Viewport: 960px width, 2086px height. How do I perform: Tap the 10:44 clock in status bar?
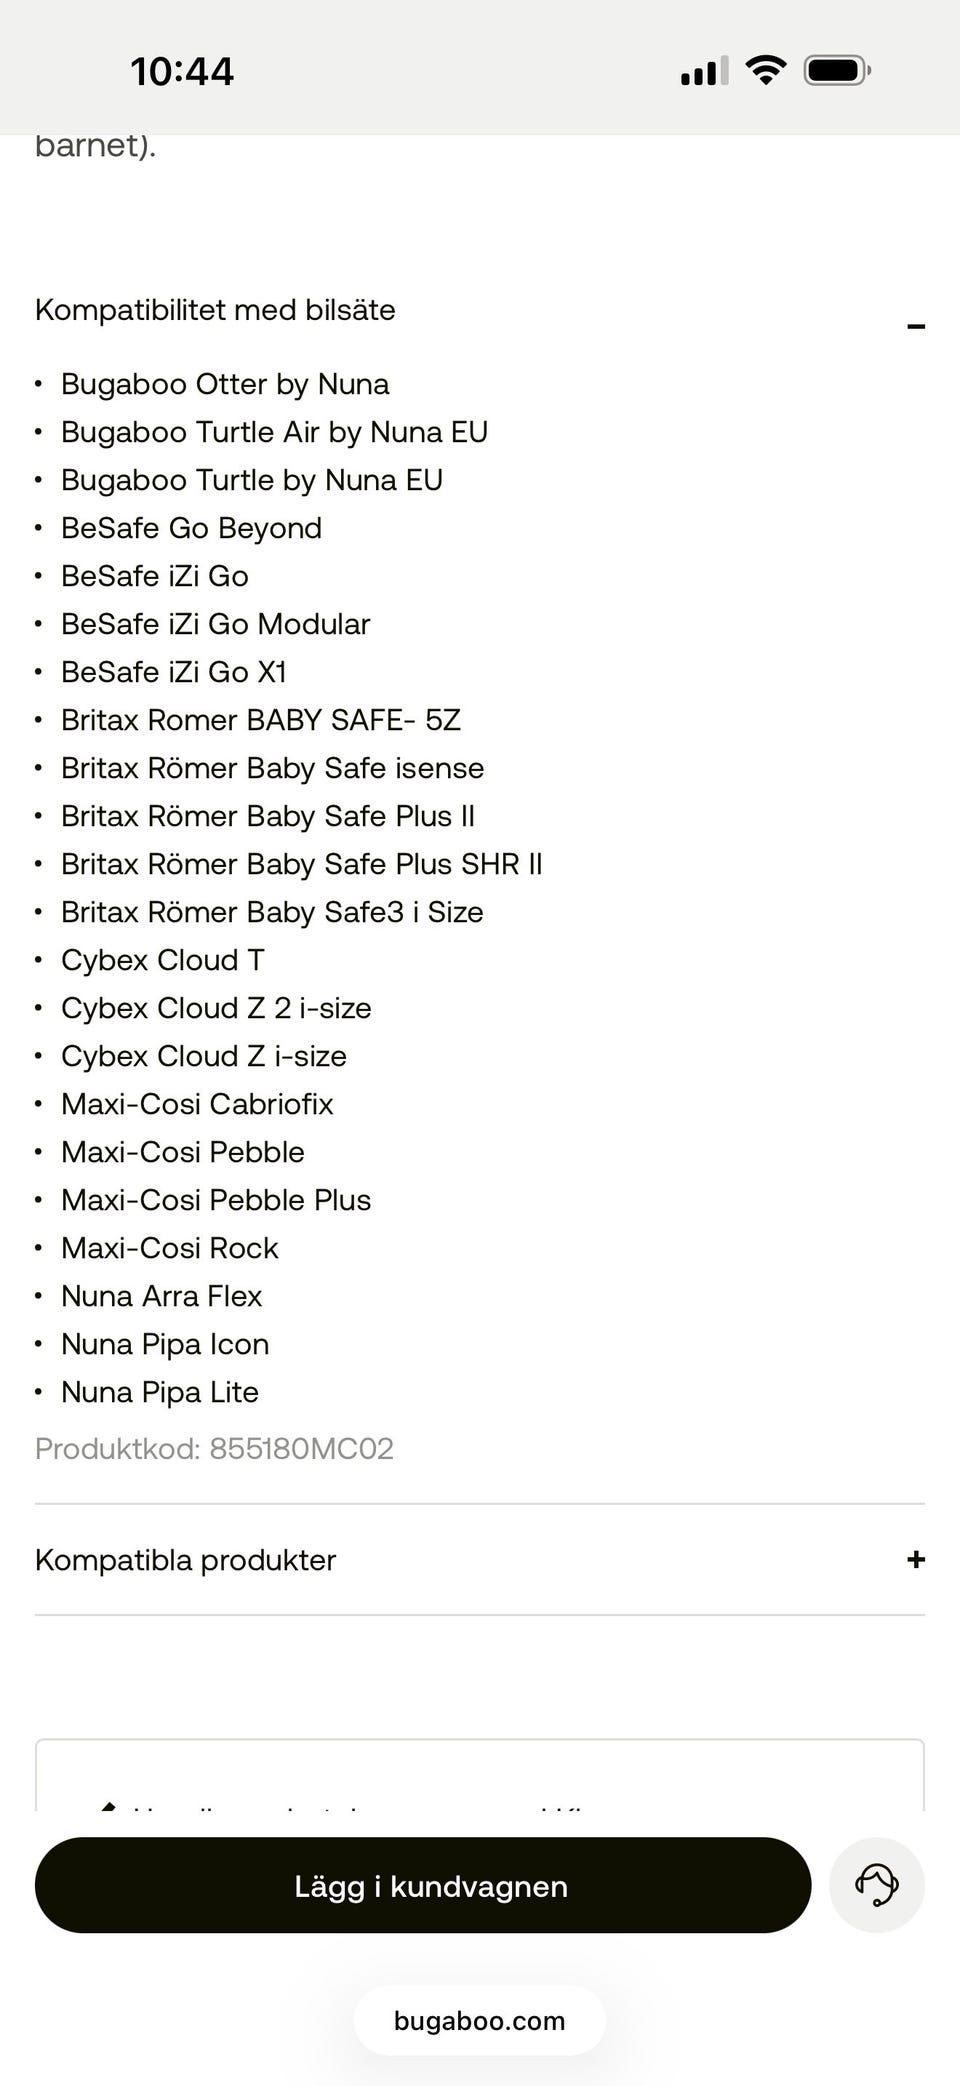click(x=182, y=72)
